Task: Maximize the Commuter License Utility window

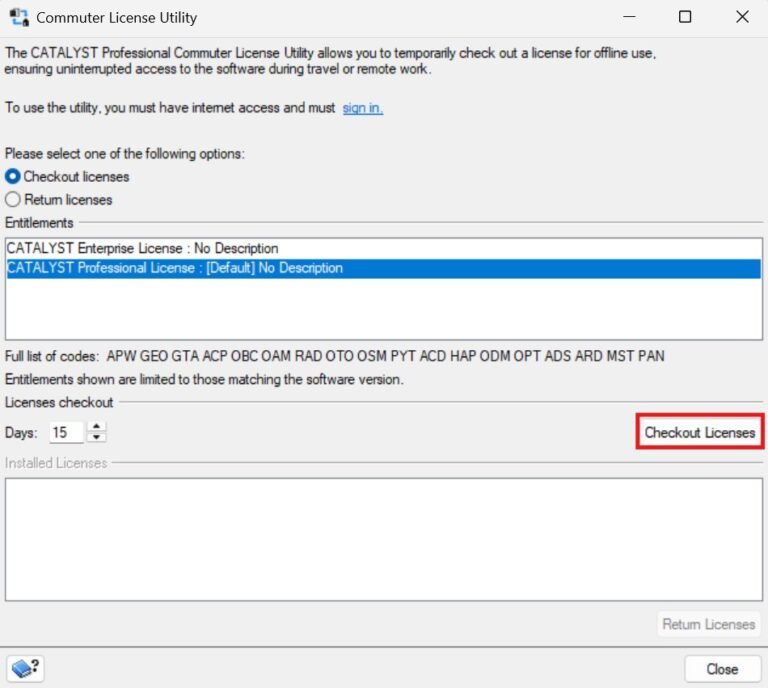Action: pos(685,17)
